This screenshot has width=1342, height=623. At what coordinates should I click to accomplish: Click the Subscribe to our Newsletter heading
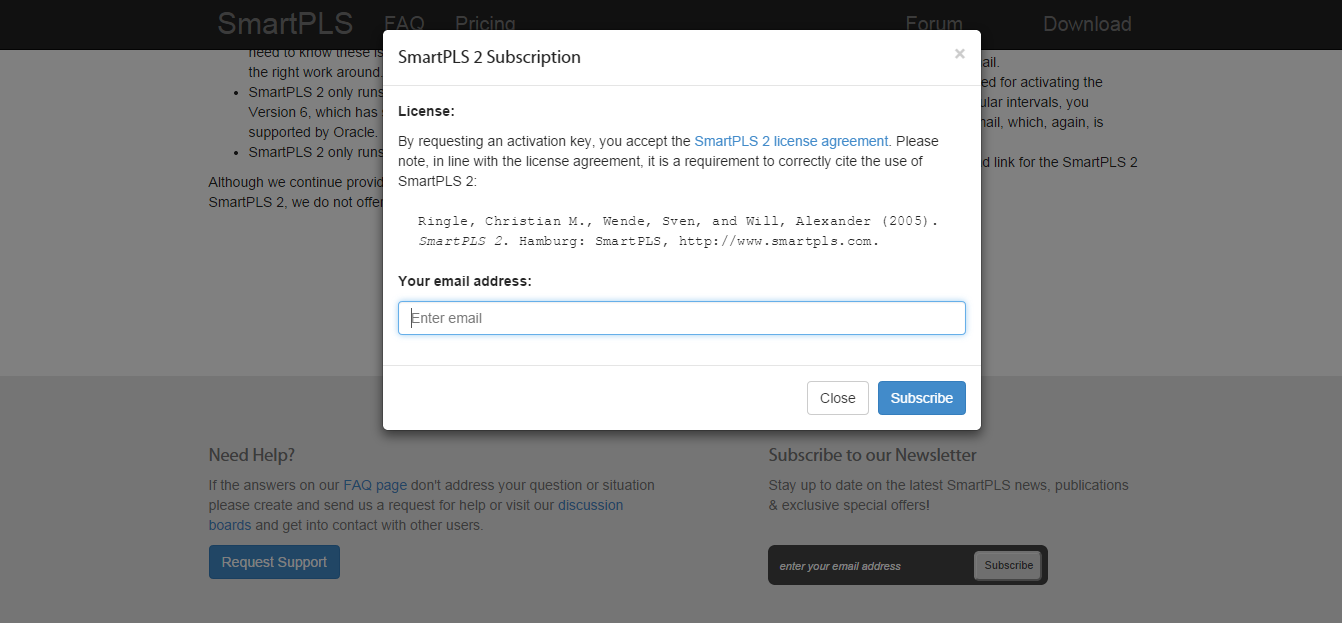point(872,455)
